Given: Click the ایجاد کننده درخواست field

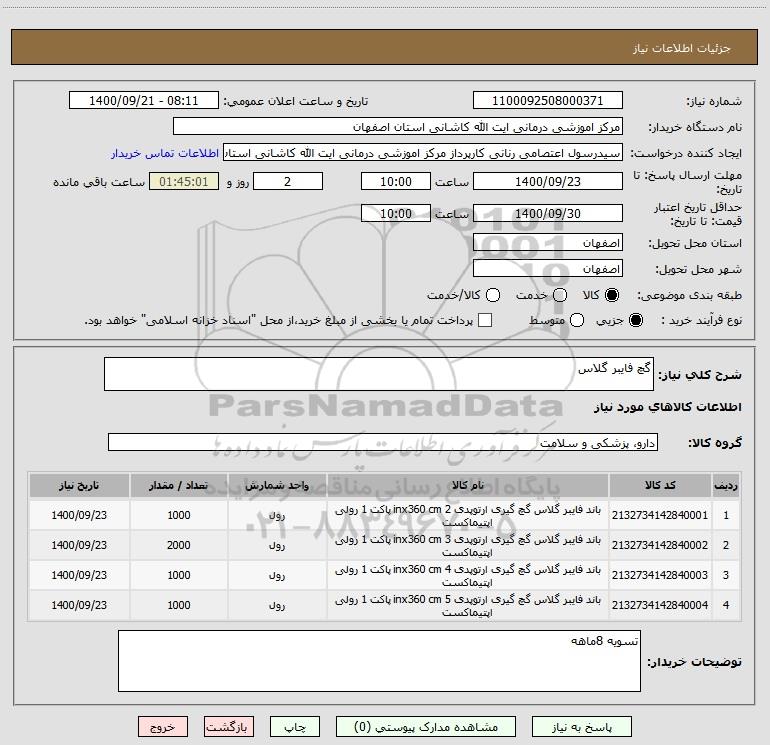Looking at the screenshot, I should click(423, 153).
